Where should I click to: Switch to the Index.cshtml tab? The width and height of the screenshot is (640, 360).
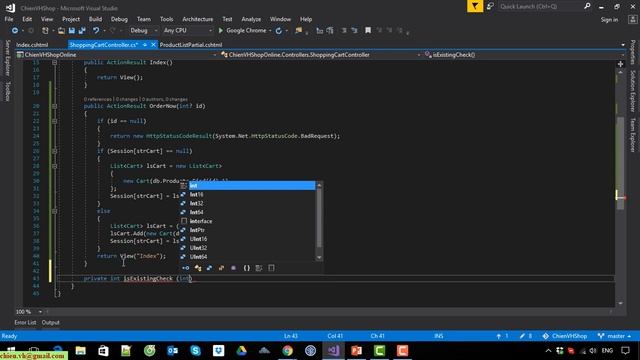click(x=32, y=45)
